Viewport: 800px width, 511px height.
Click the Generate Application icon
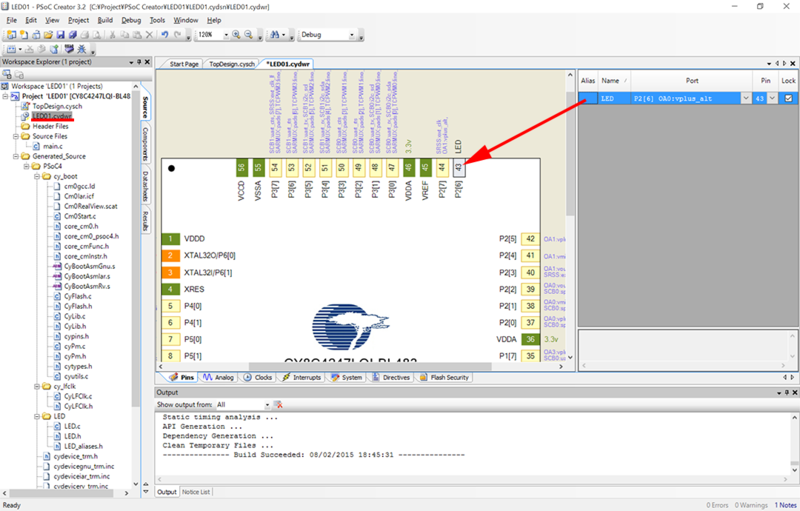54,49
